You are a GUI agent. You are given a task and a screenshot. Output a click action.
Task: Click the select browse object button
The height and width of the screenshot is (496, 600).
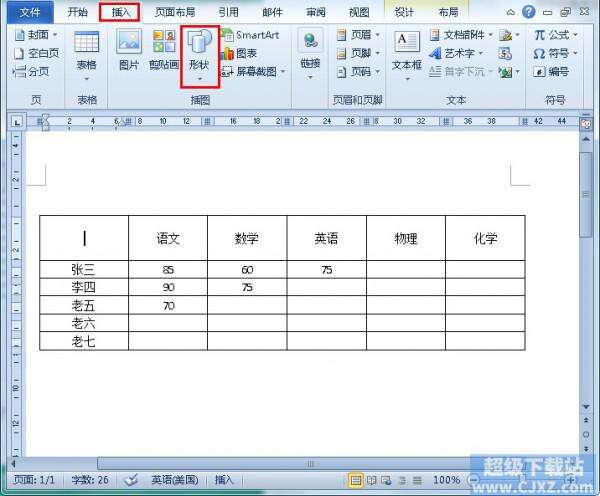click(x=586, y=435)
